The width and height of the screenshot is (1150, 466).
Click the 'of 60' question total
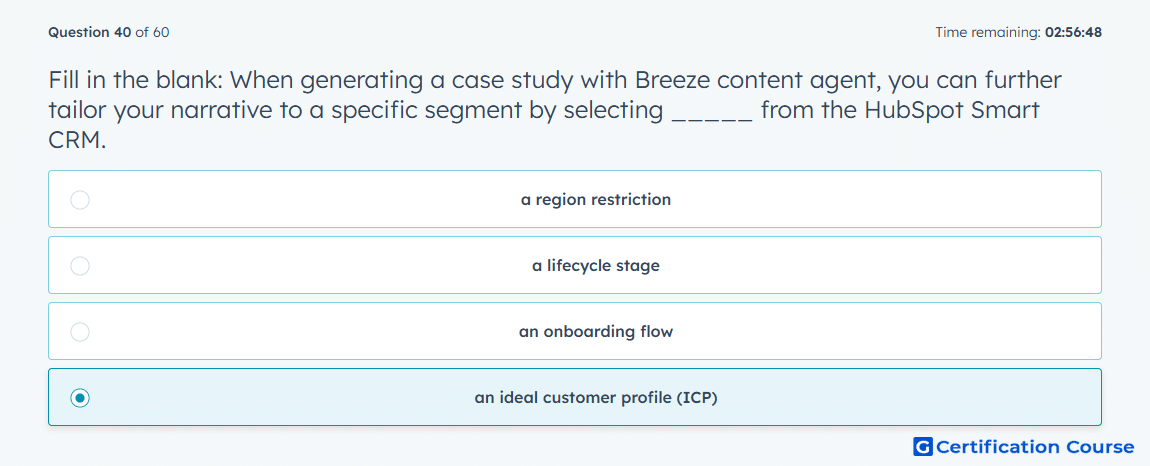tap(153, 32)
